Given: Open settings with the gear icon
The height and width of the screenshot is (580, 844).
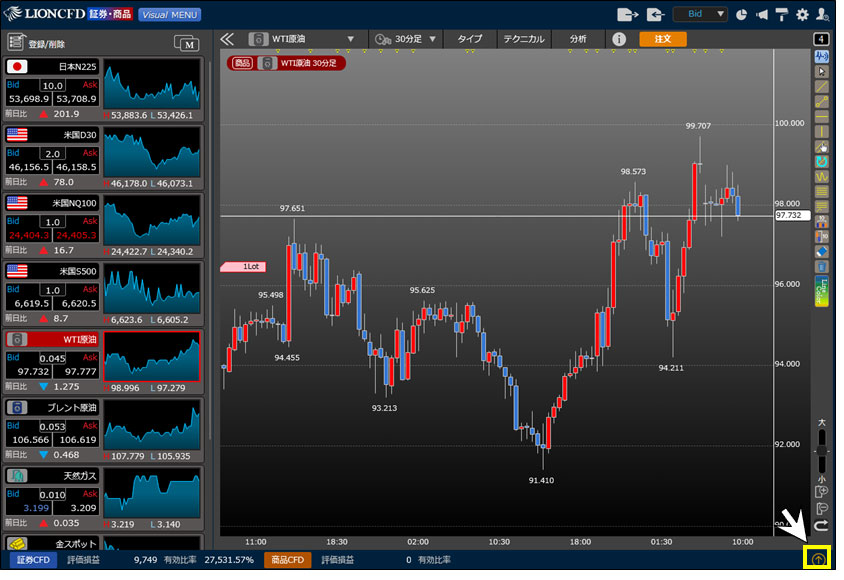Looking at the screenshot, I should tap(802, 15).
